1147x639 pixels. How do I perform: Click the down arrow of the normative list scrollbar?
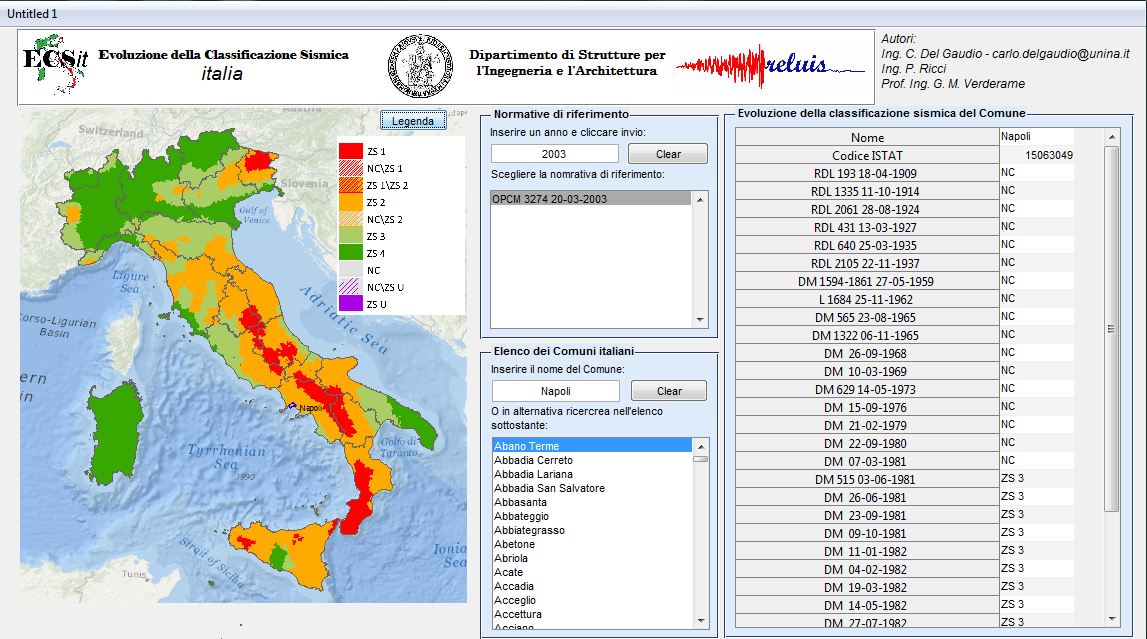pos(700,320)
